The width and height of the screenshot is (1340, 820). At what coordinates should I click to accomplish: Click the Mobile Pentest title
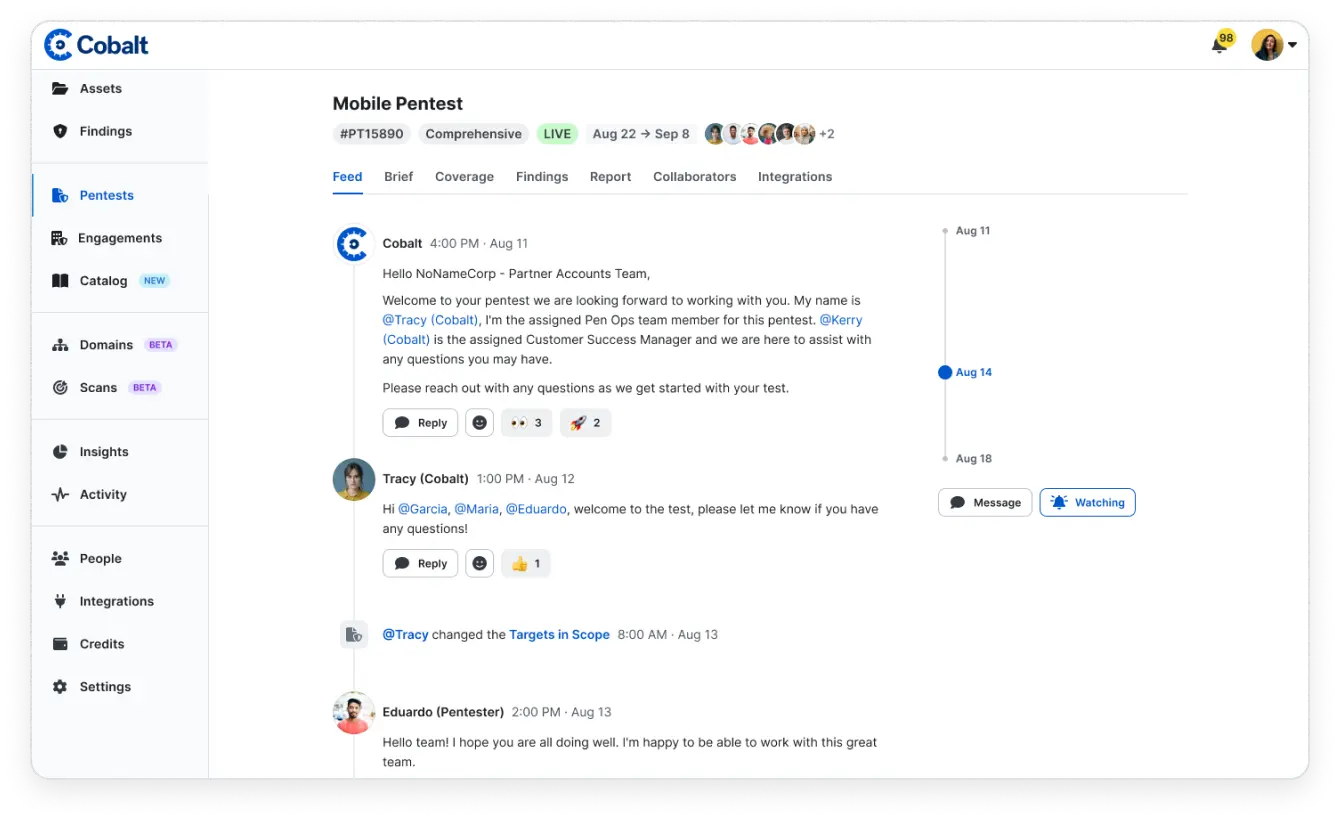tap(397, 104)
